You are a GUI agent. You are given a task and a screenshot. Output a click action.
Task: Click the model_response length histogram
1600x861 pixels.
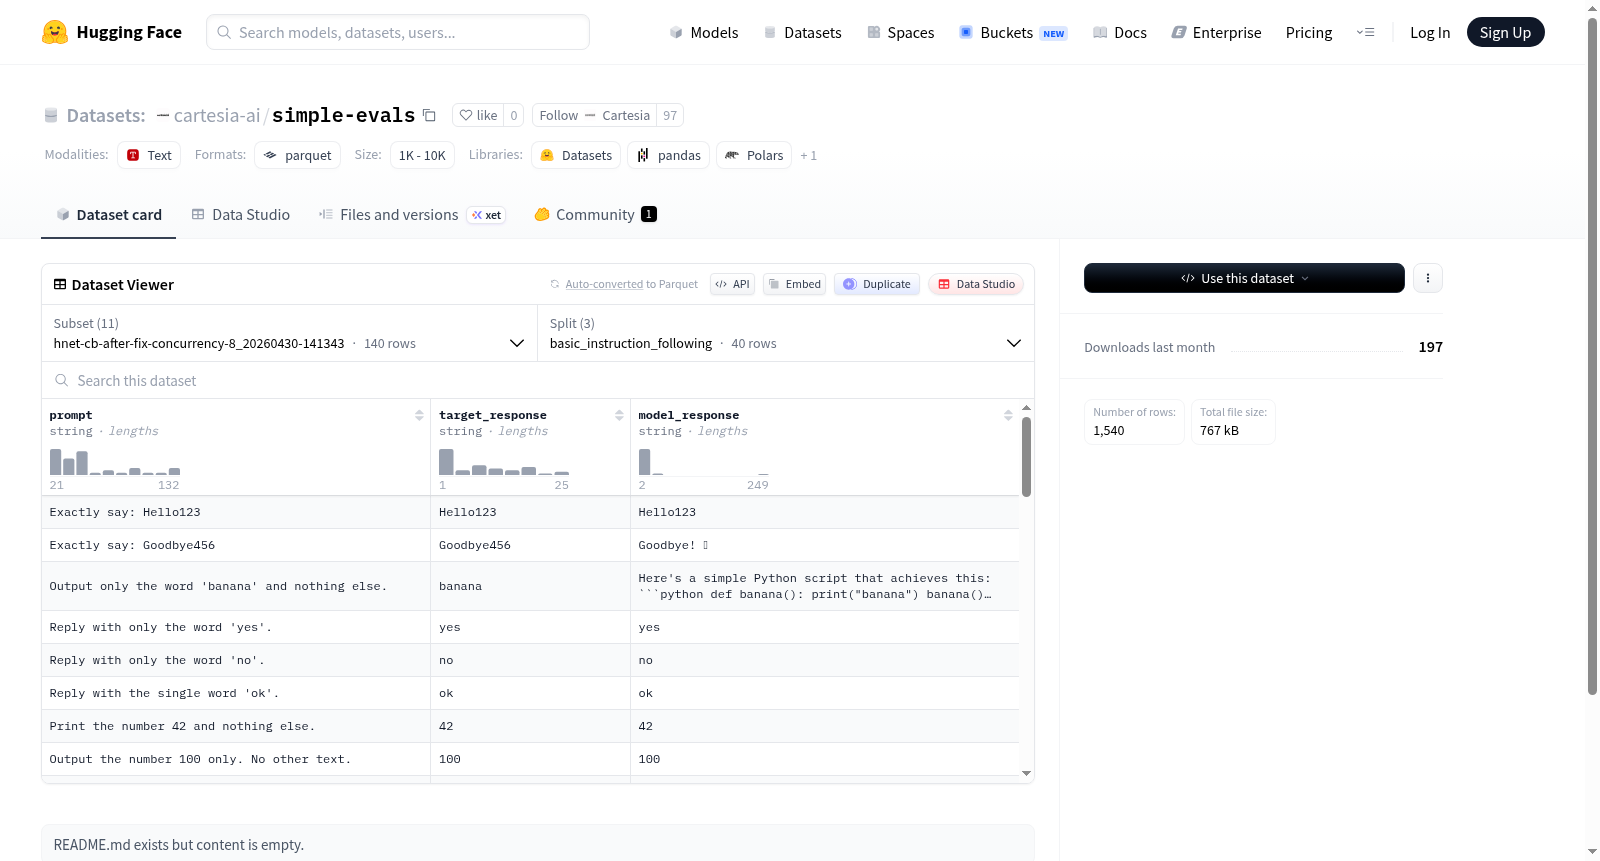coord(704,462)
